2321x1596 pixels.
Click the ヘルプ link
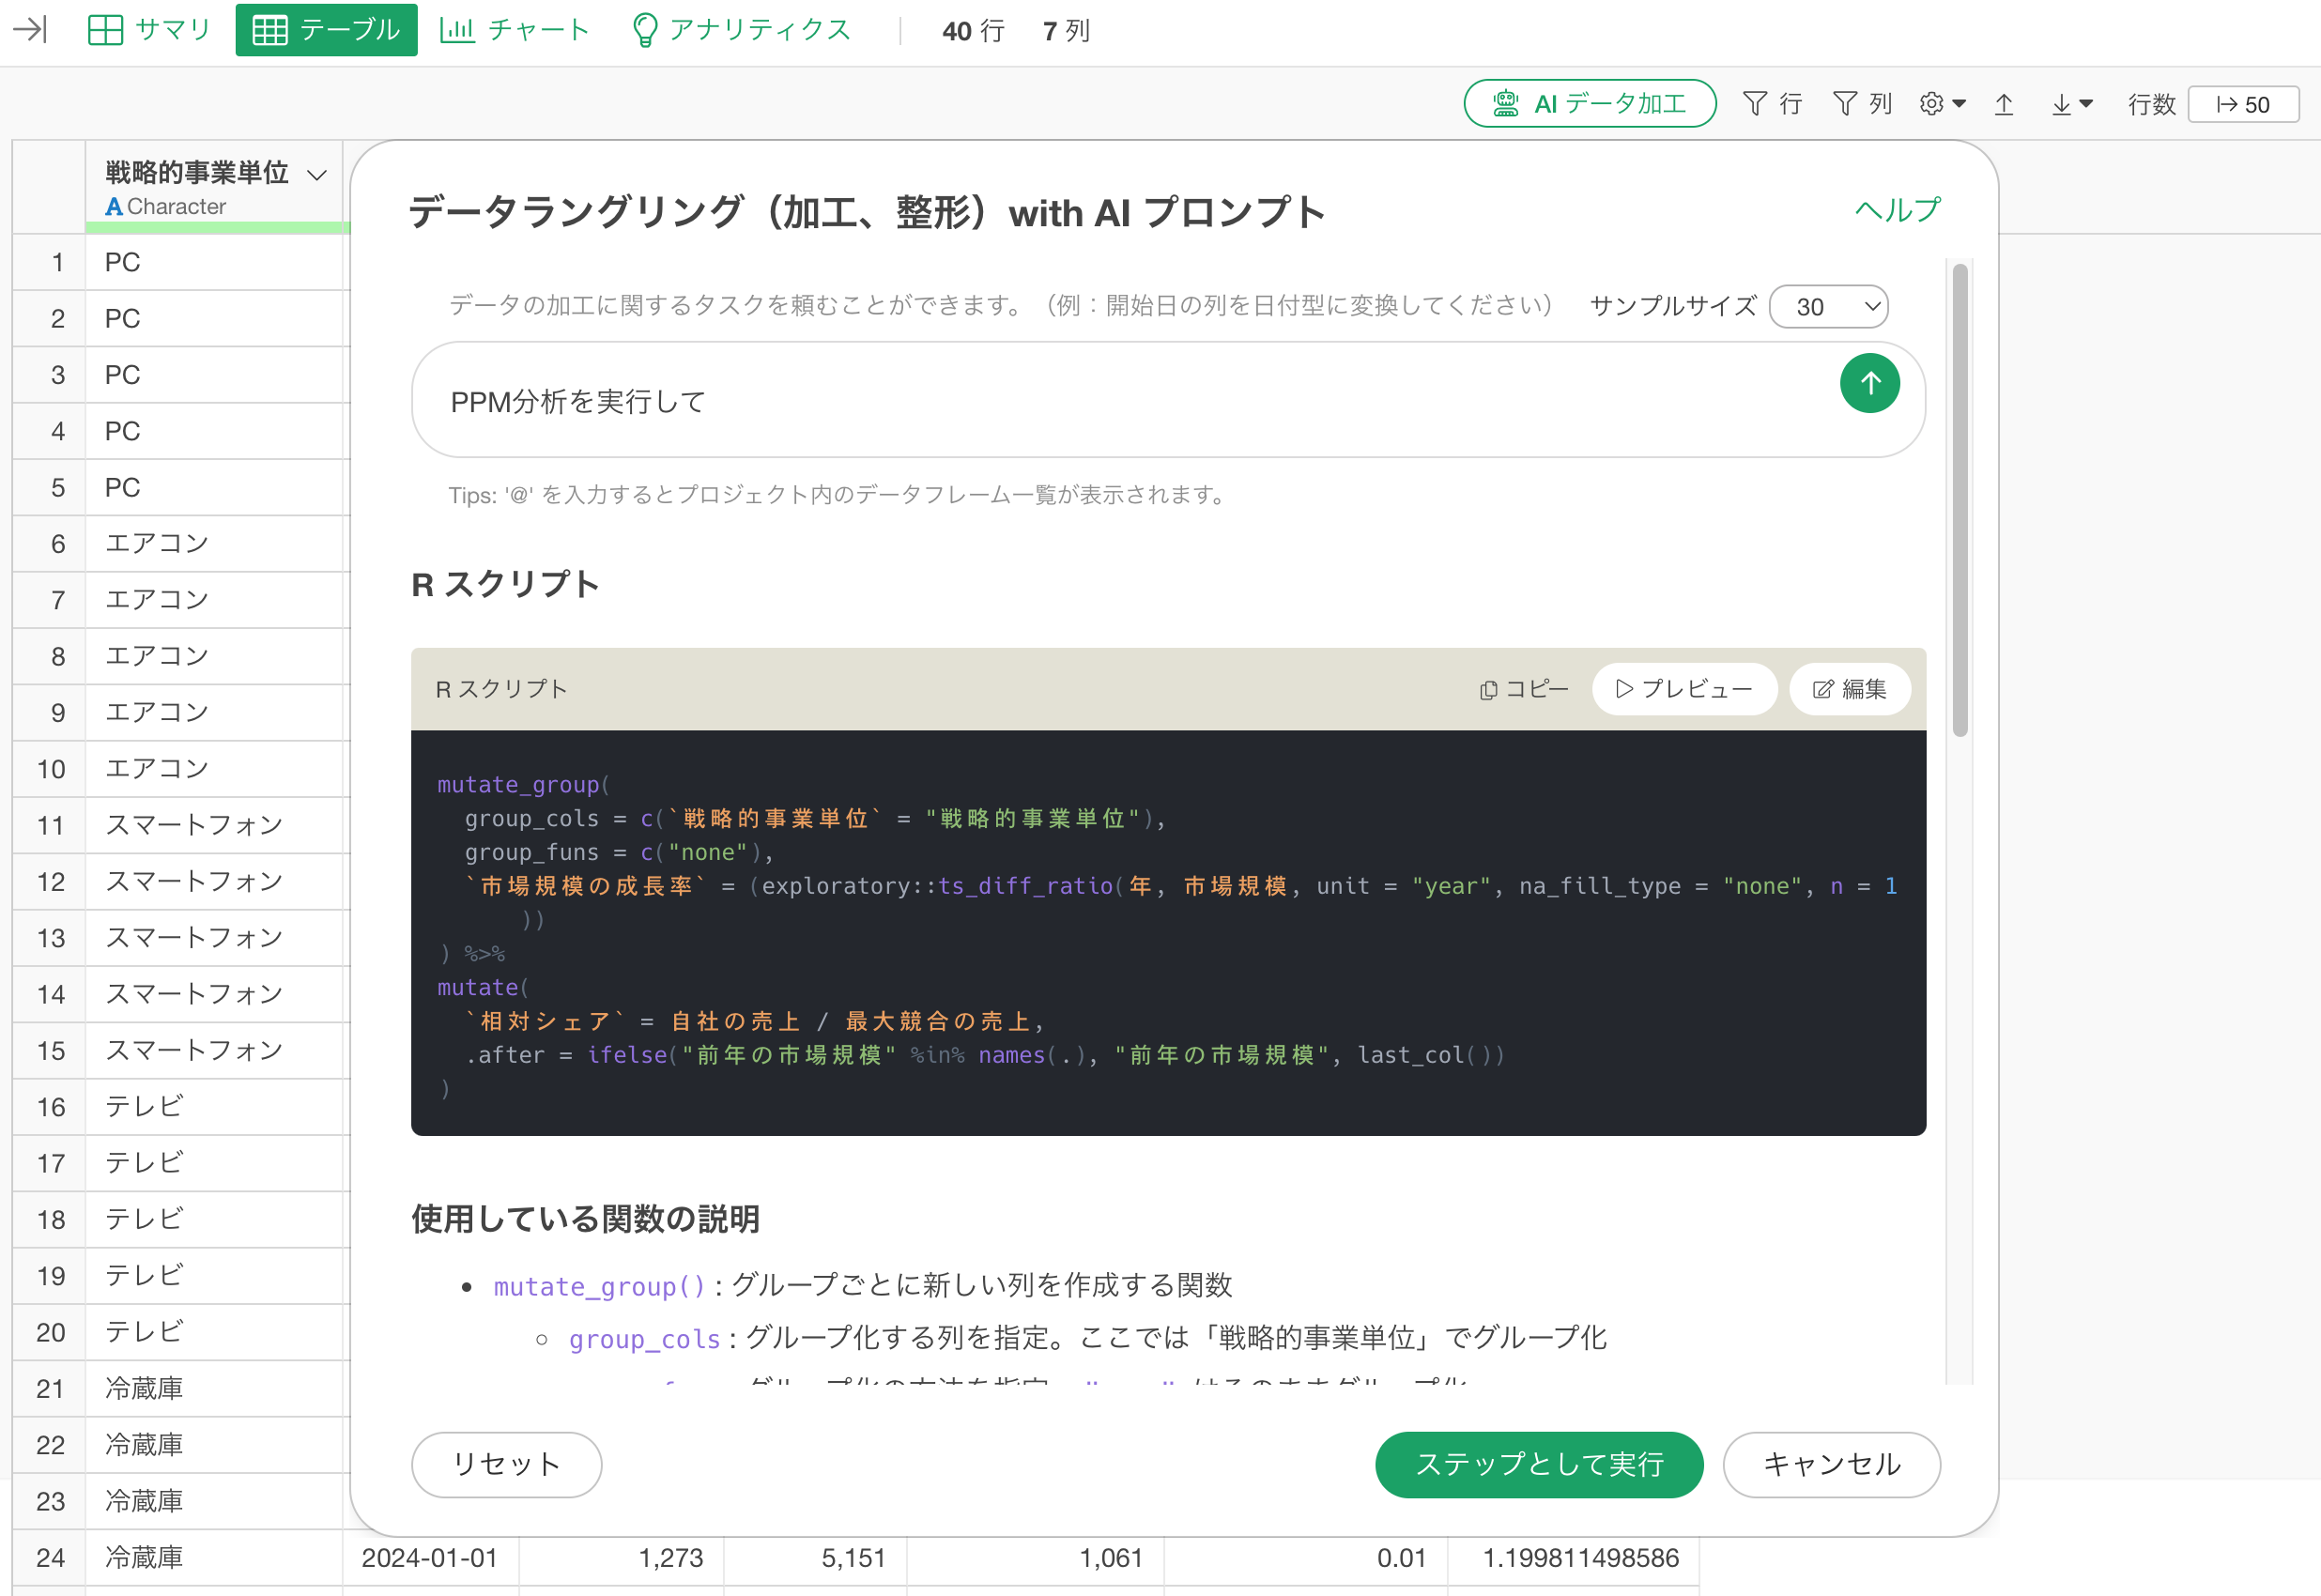coord(1897,210)
